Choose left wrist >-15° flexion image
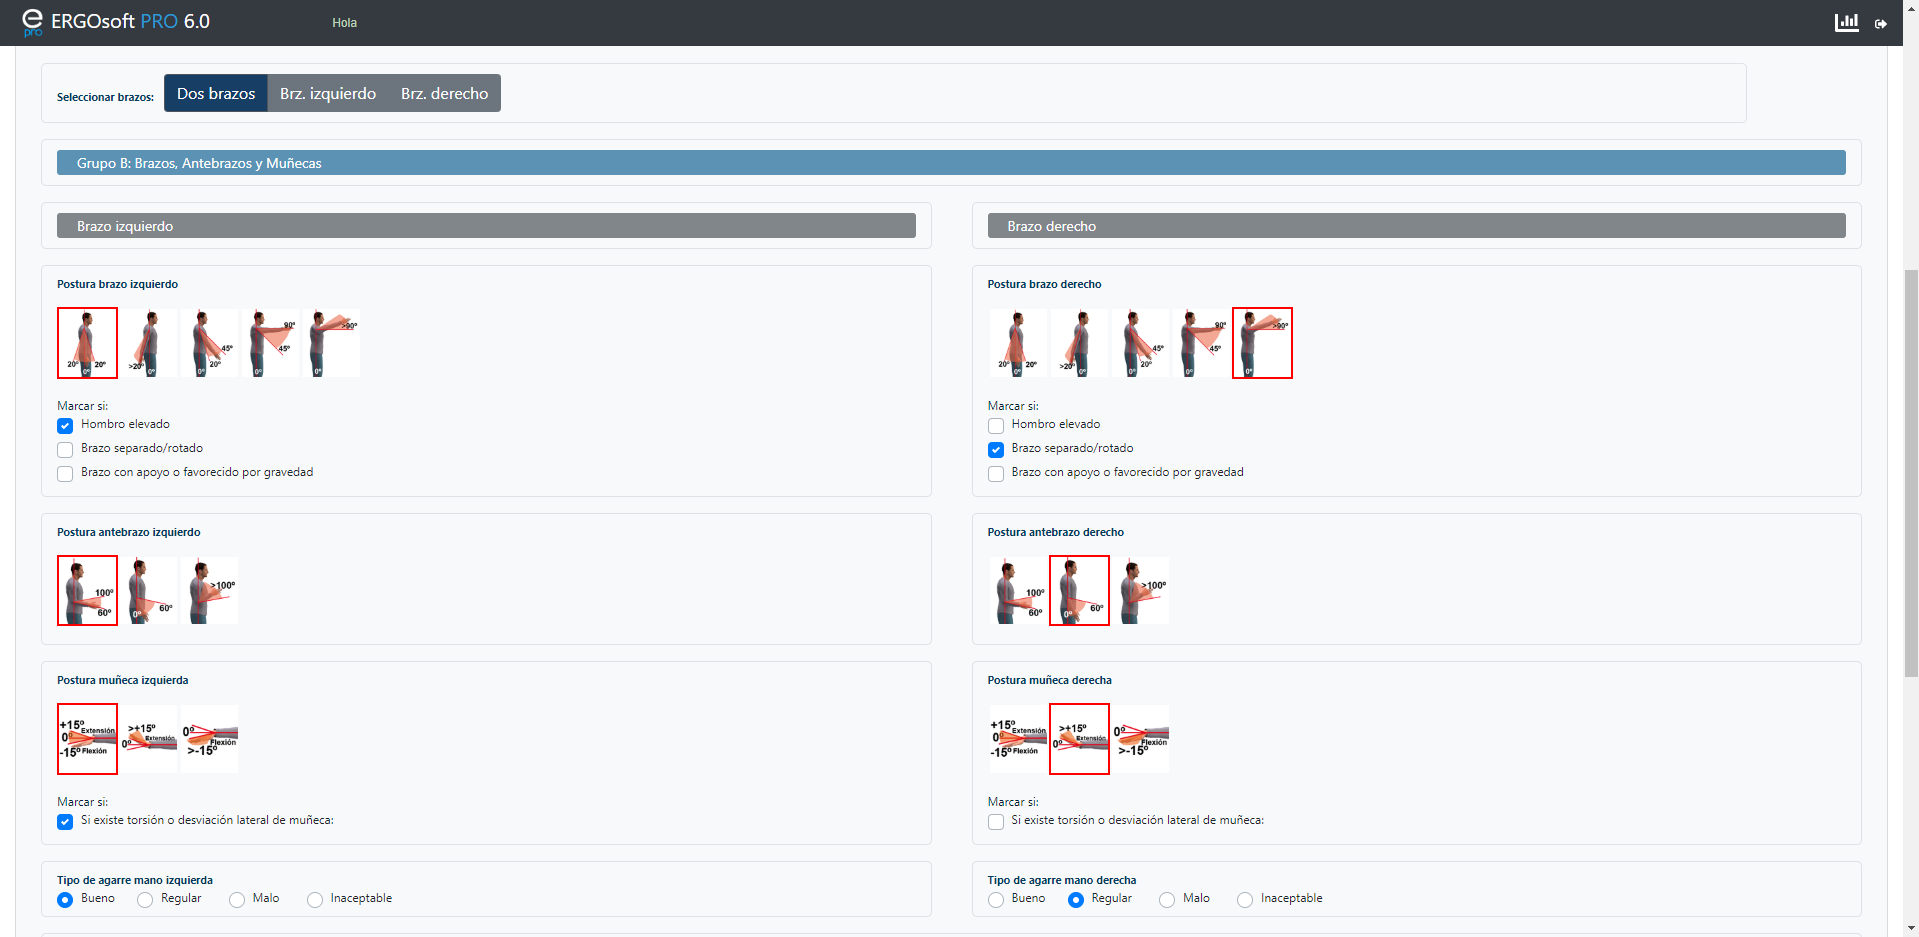 (209, 739)
